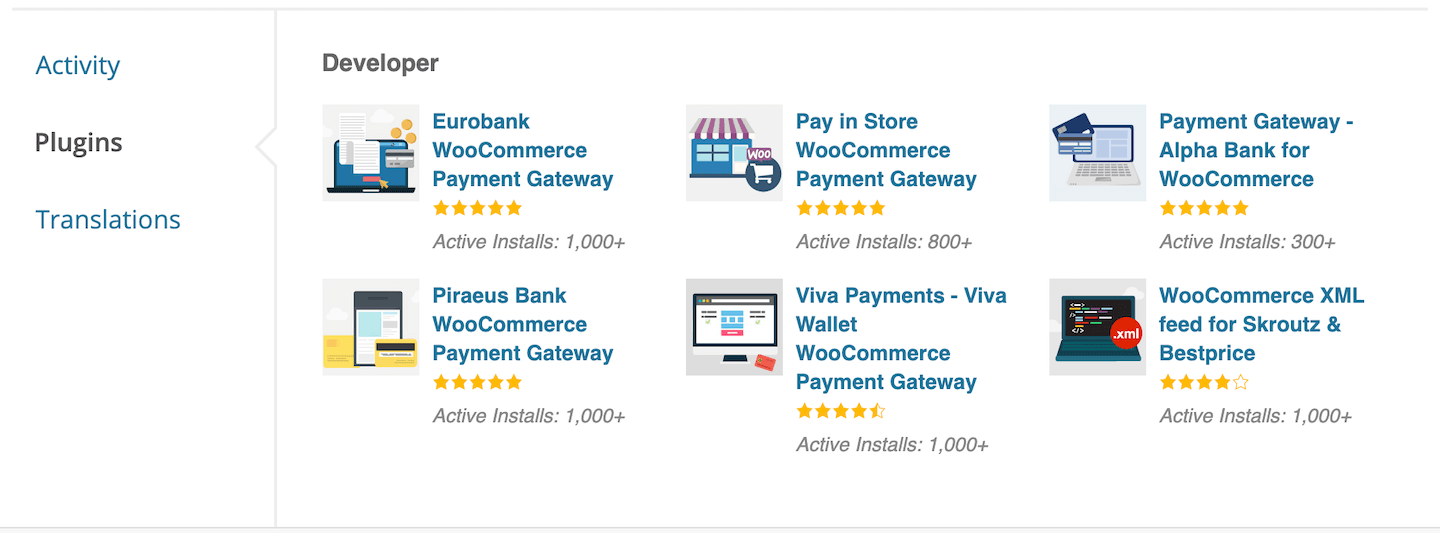Click the Alpha Bank laptop card icon
This screenshot has height=533, width=1440.
click(x=1098, y=153)
